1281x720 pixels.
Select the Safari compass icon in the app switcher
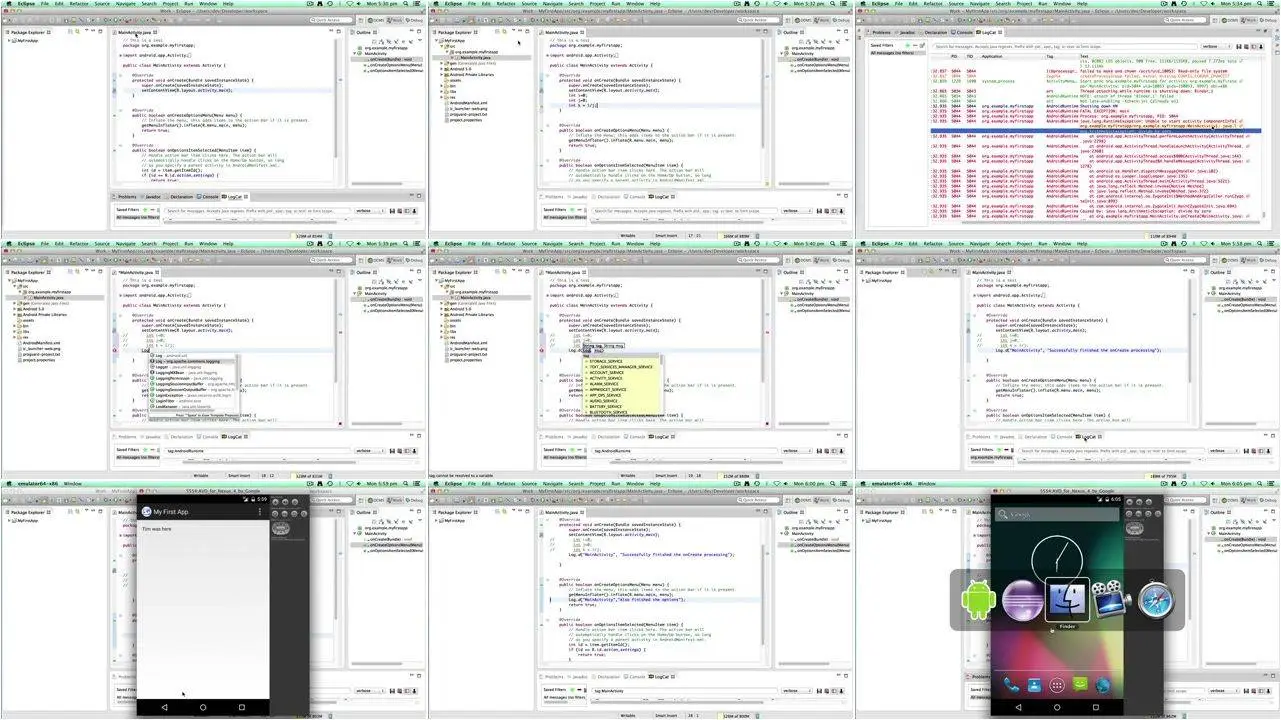(1157, 599)
